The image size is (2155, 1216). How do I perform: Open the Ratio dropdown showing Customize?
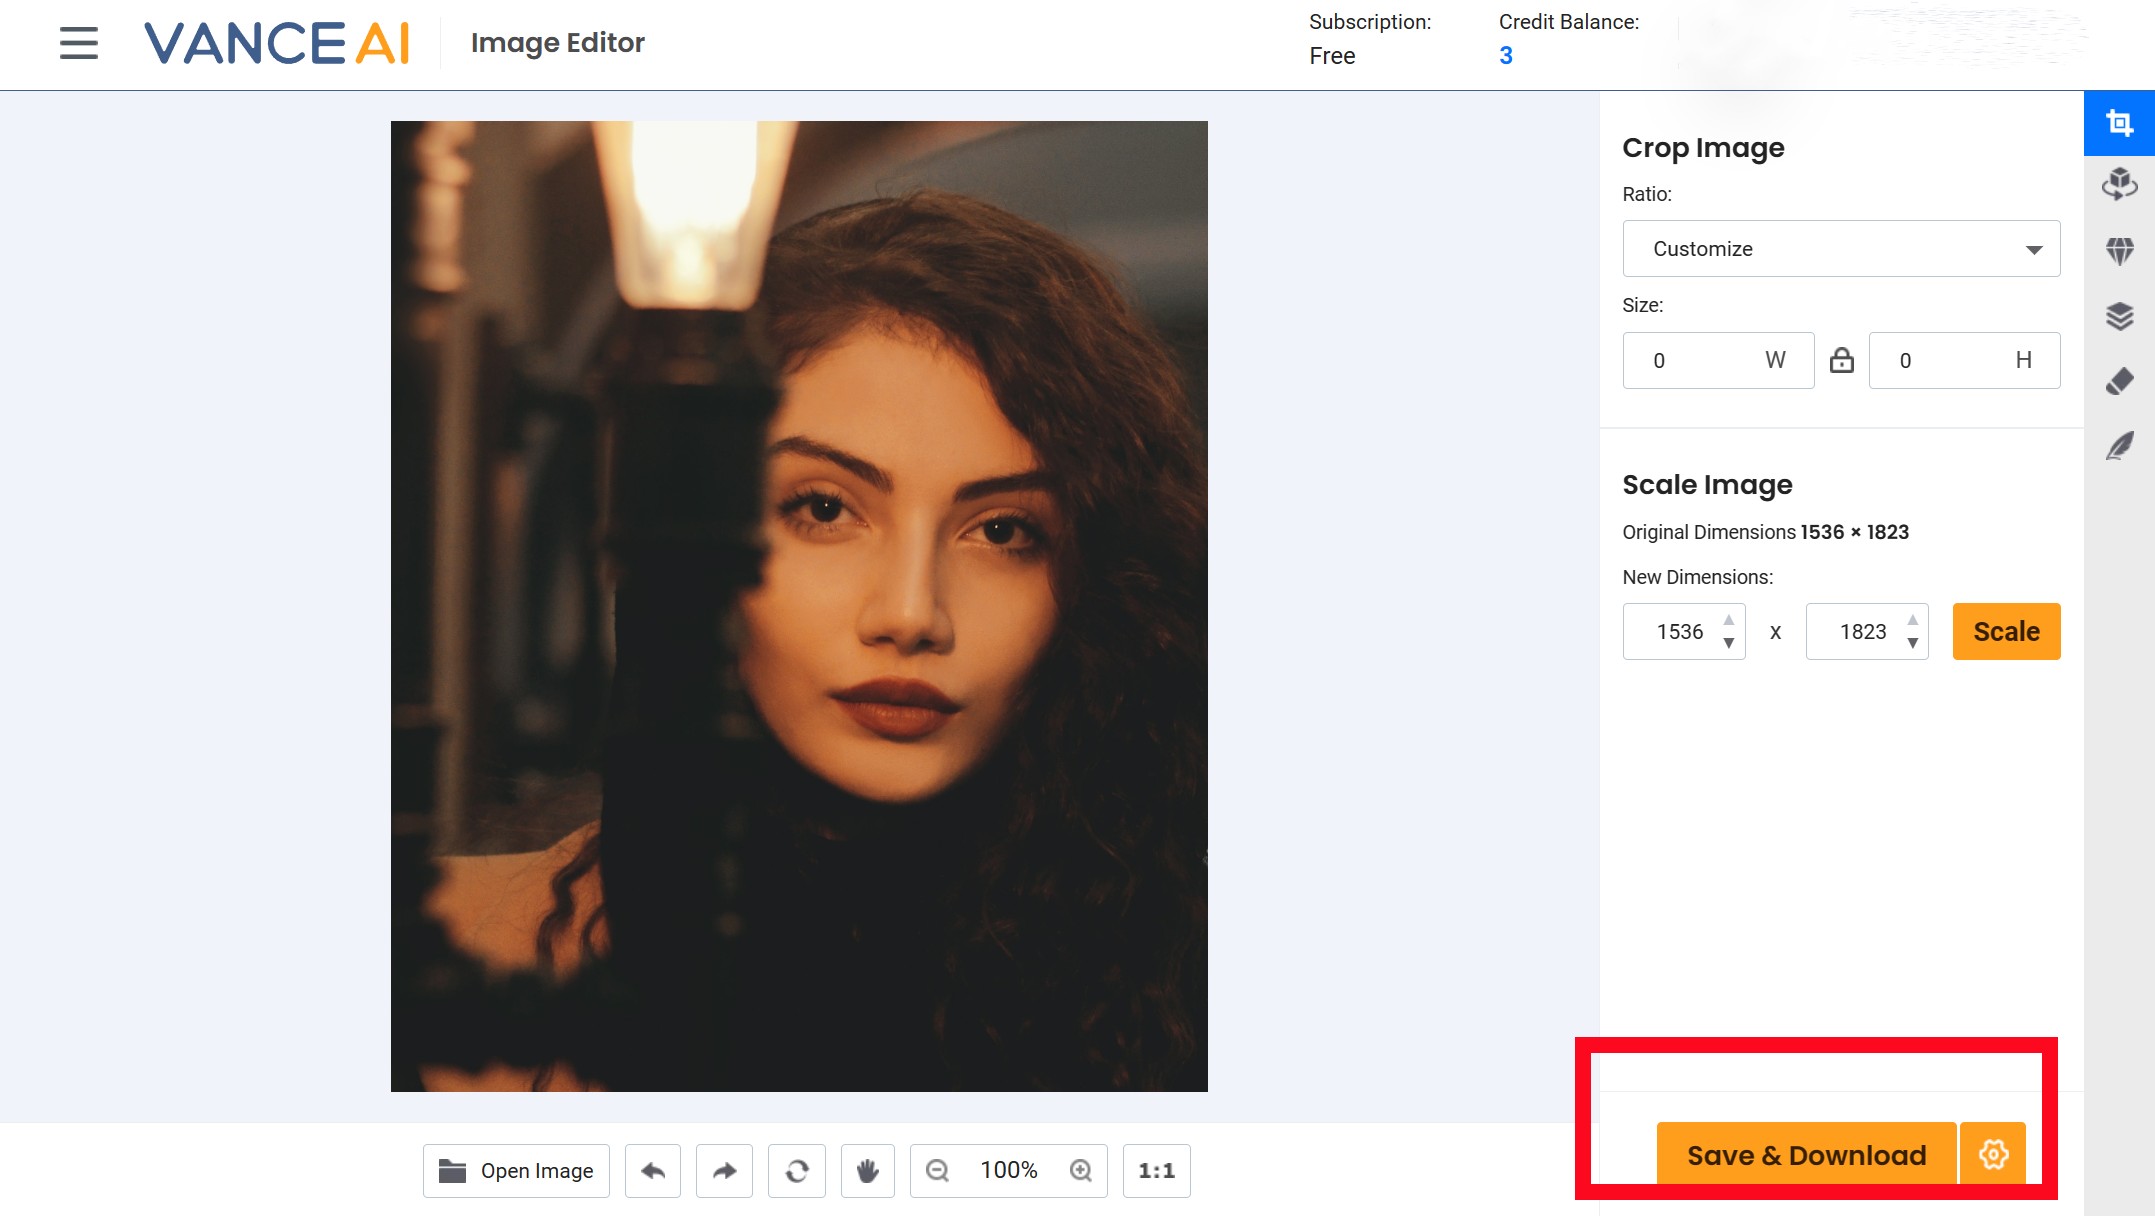click(1840, 248)
